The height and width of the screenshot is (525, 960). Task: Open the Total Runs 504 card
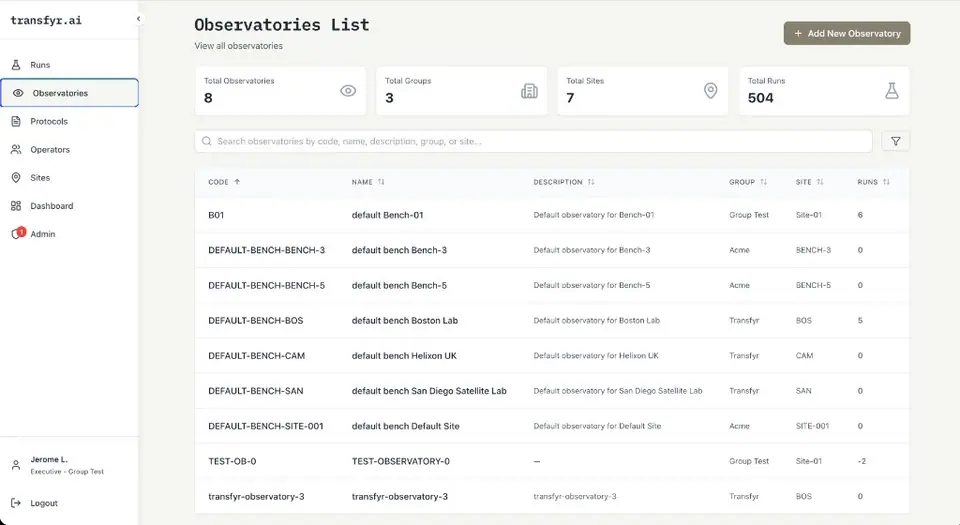click(824, 91)
